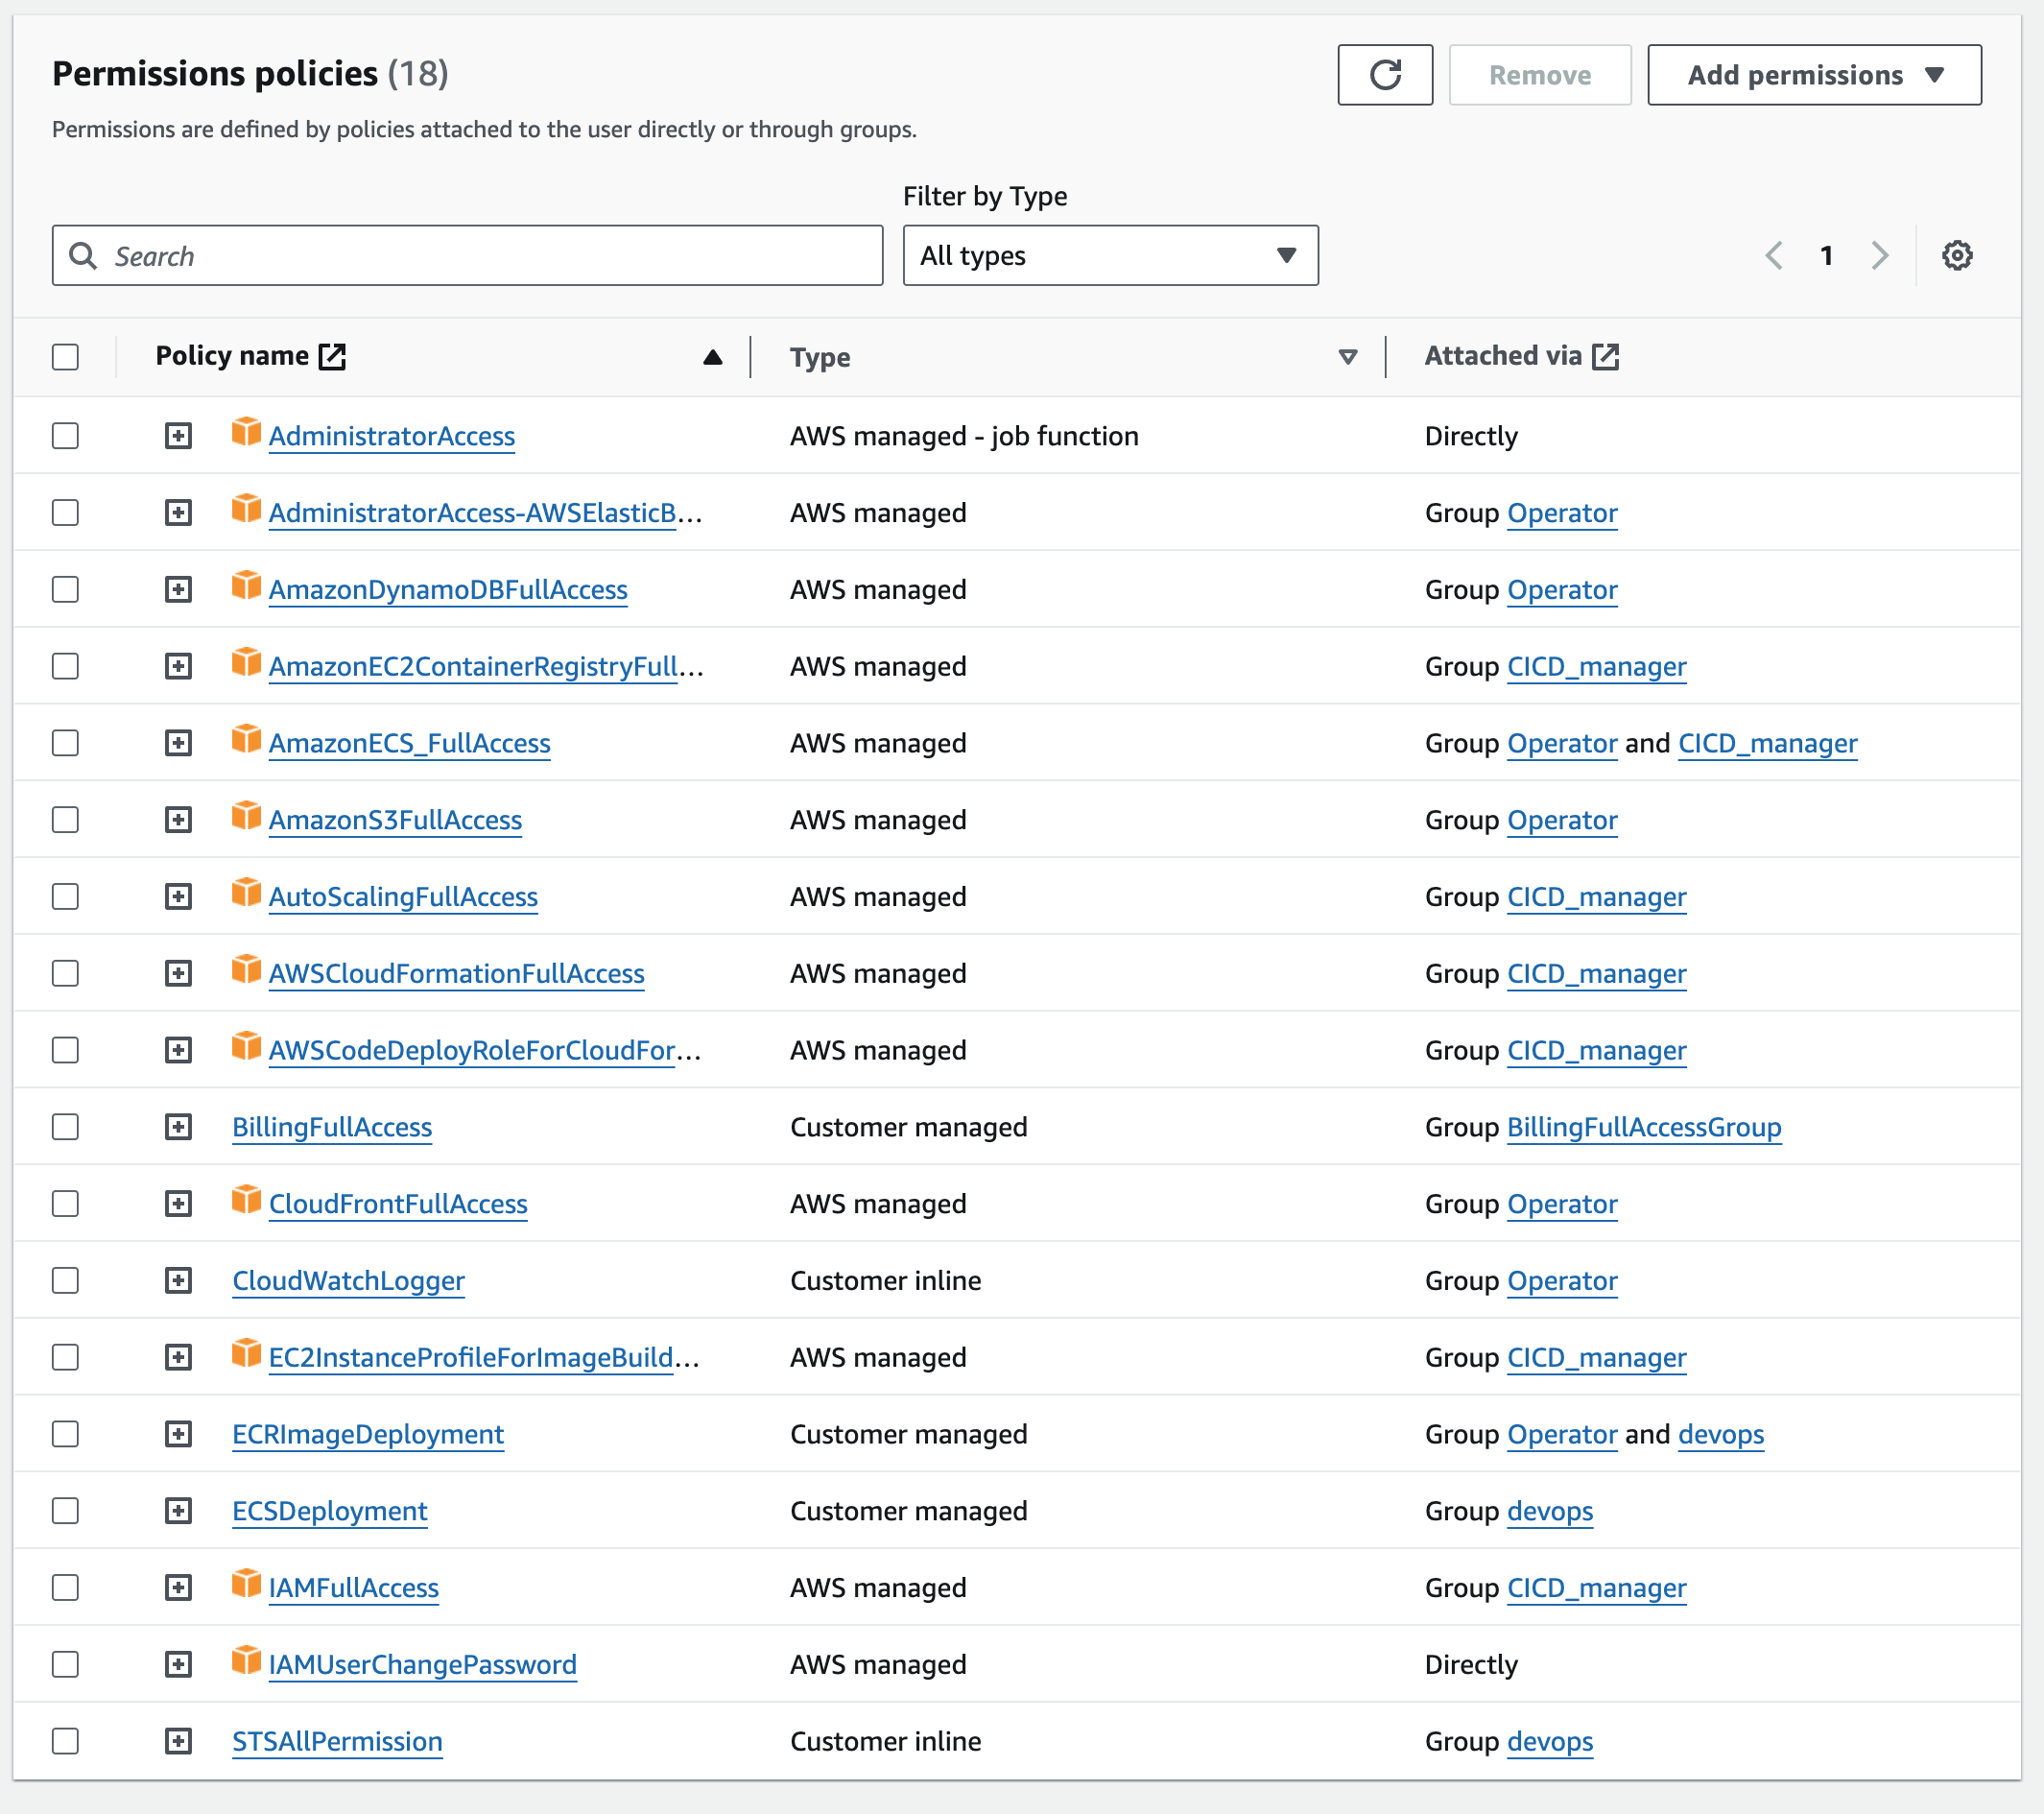Open table preferences gear icon
This screenshot has height=1814, width=2044.
pos(1956,256)
